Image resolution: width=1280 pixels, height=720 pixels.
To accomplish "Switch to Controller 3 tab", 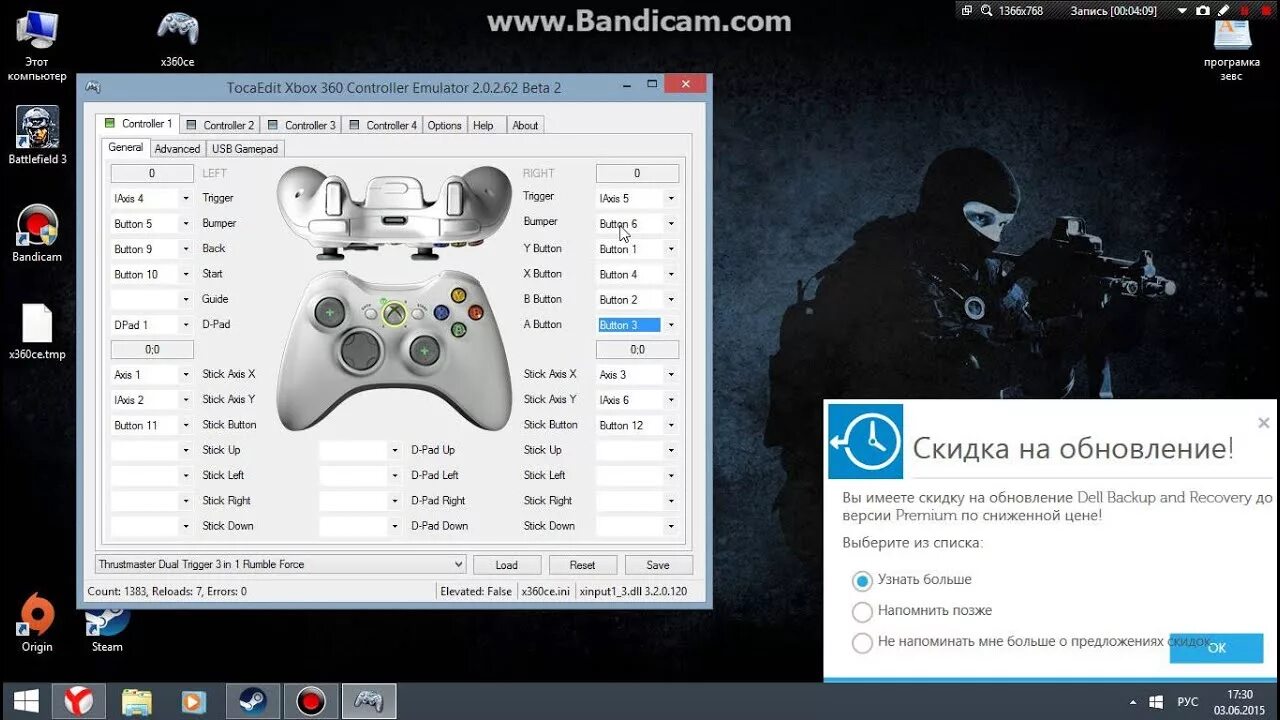I will (x=301, y=125).
